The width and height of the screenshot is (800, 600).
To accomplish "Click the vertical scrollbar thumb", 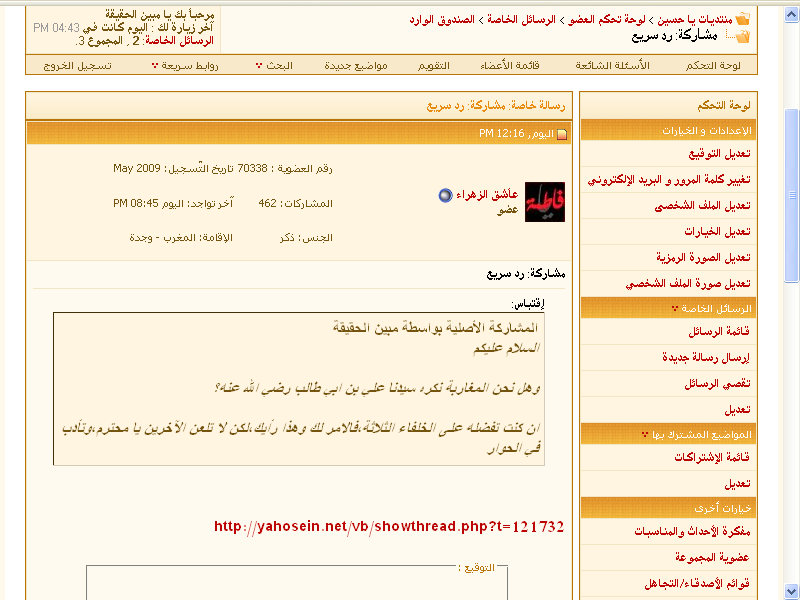I will click(791, 194).
